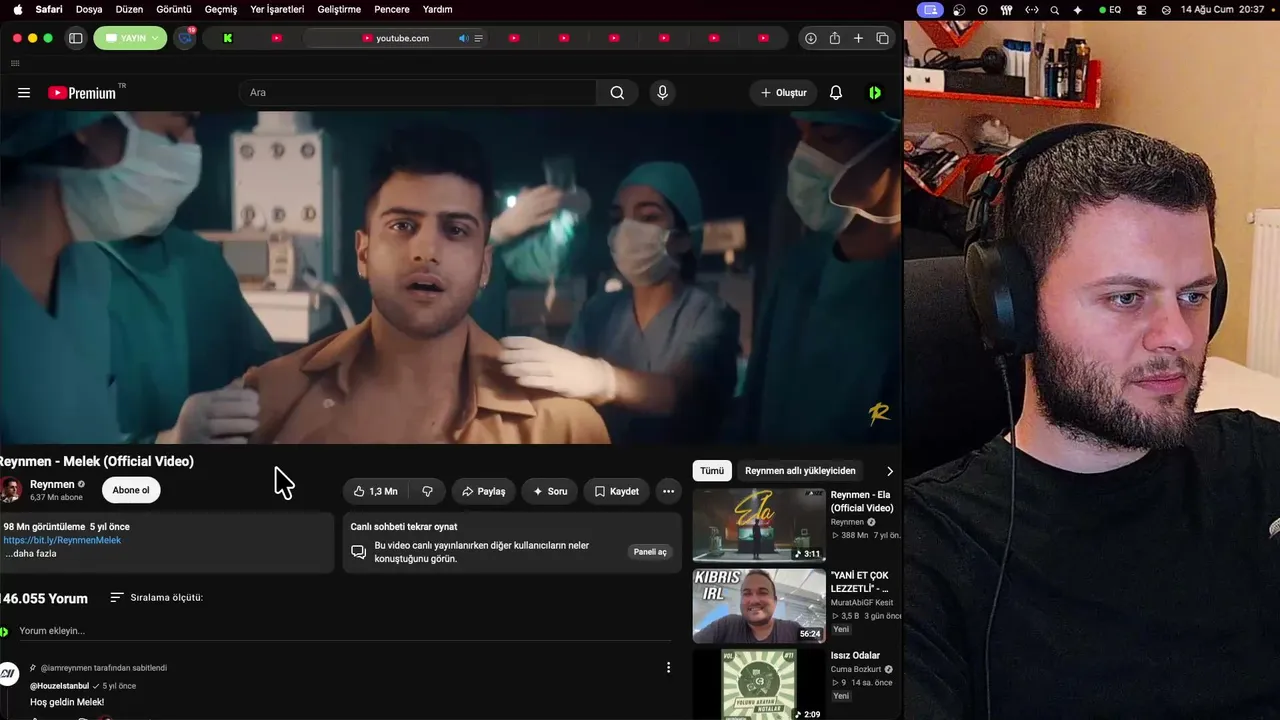Dislike the Reynmen Melek video
This screenshot has width=1280, height=720.
click(x=427, y=491)
